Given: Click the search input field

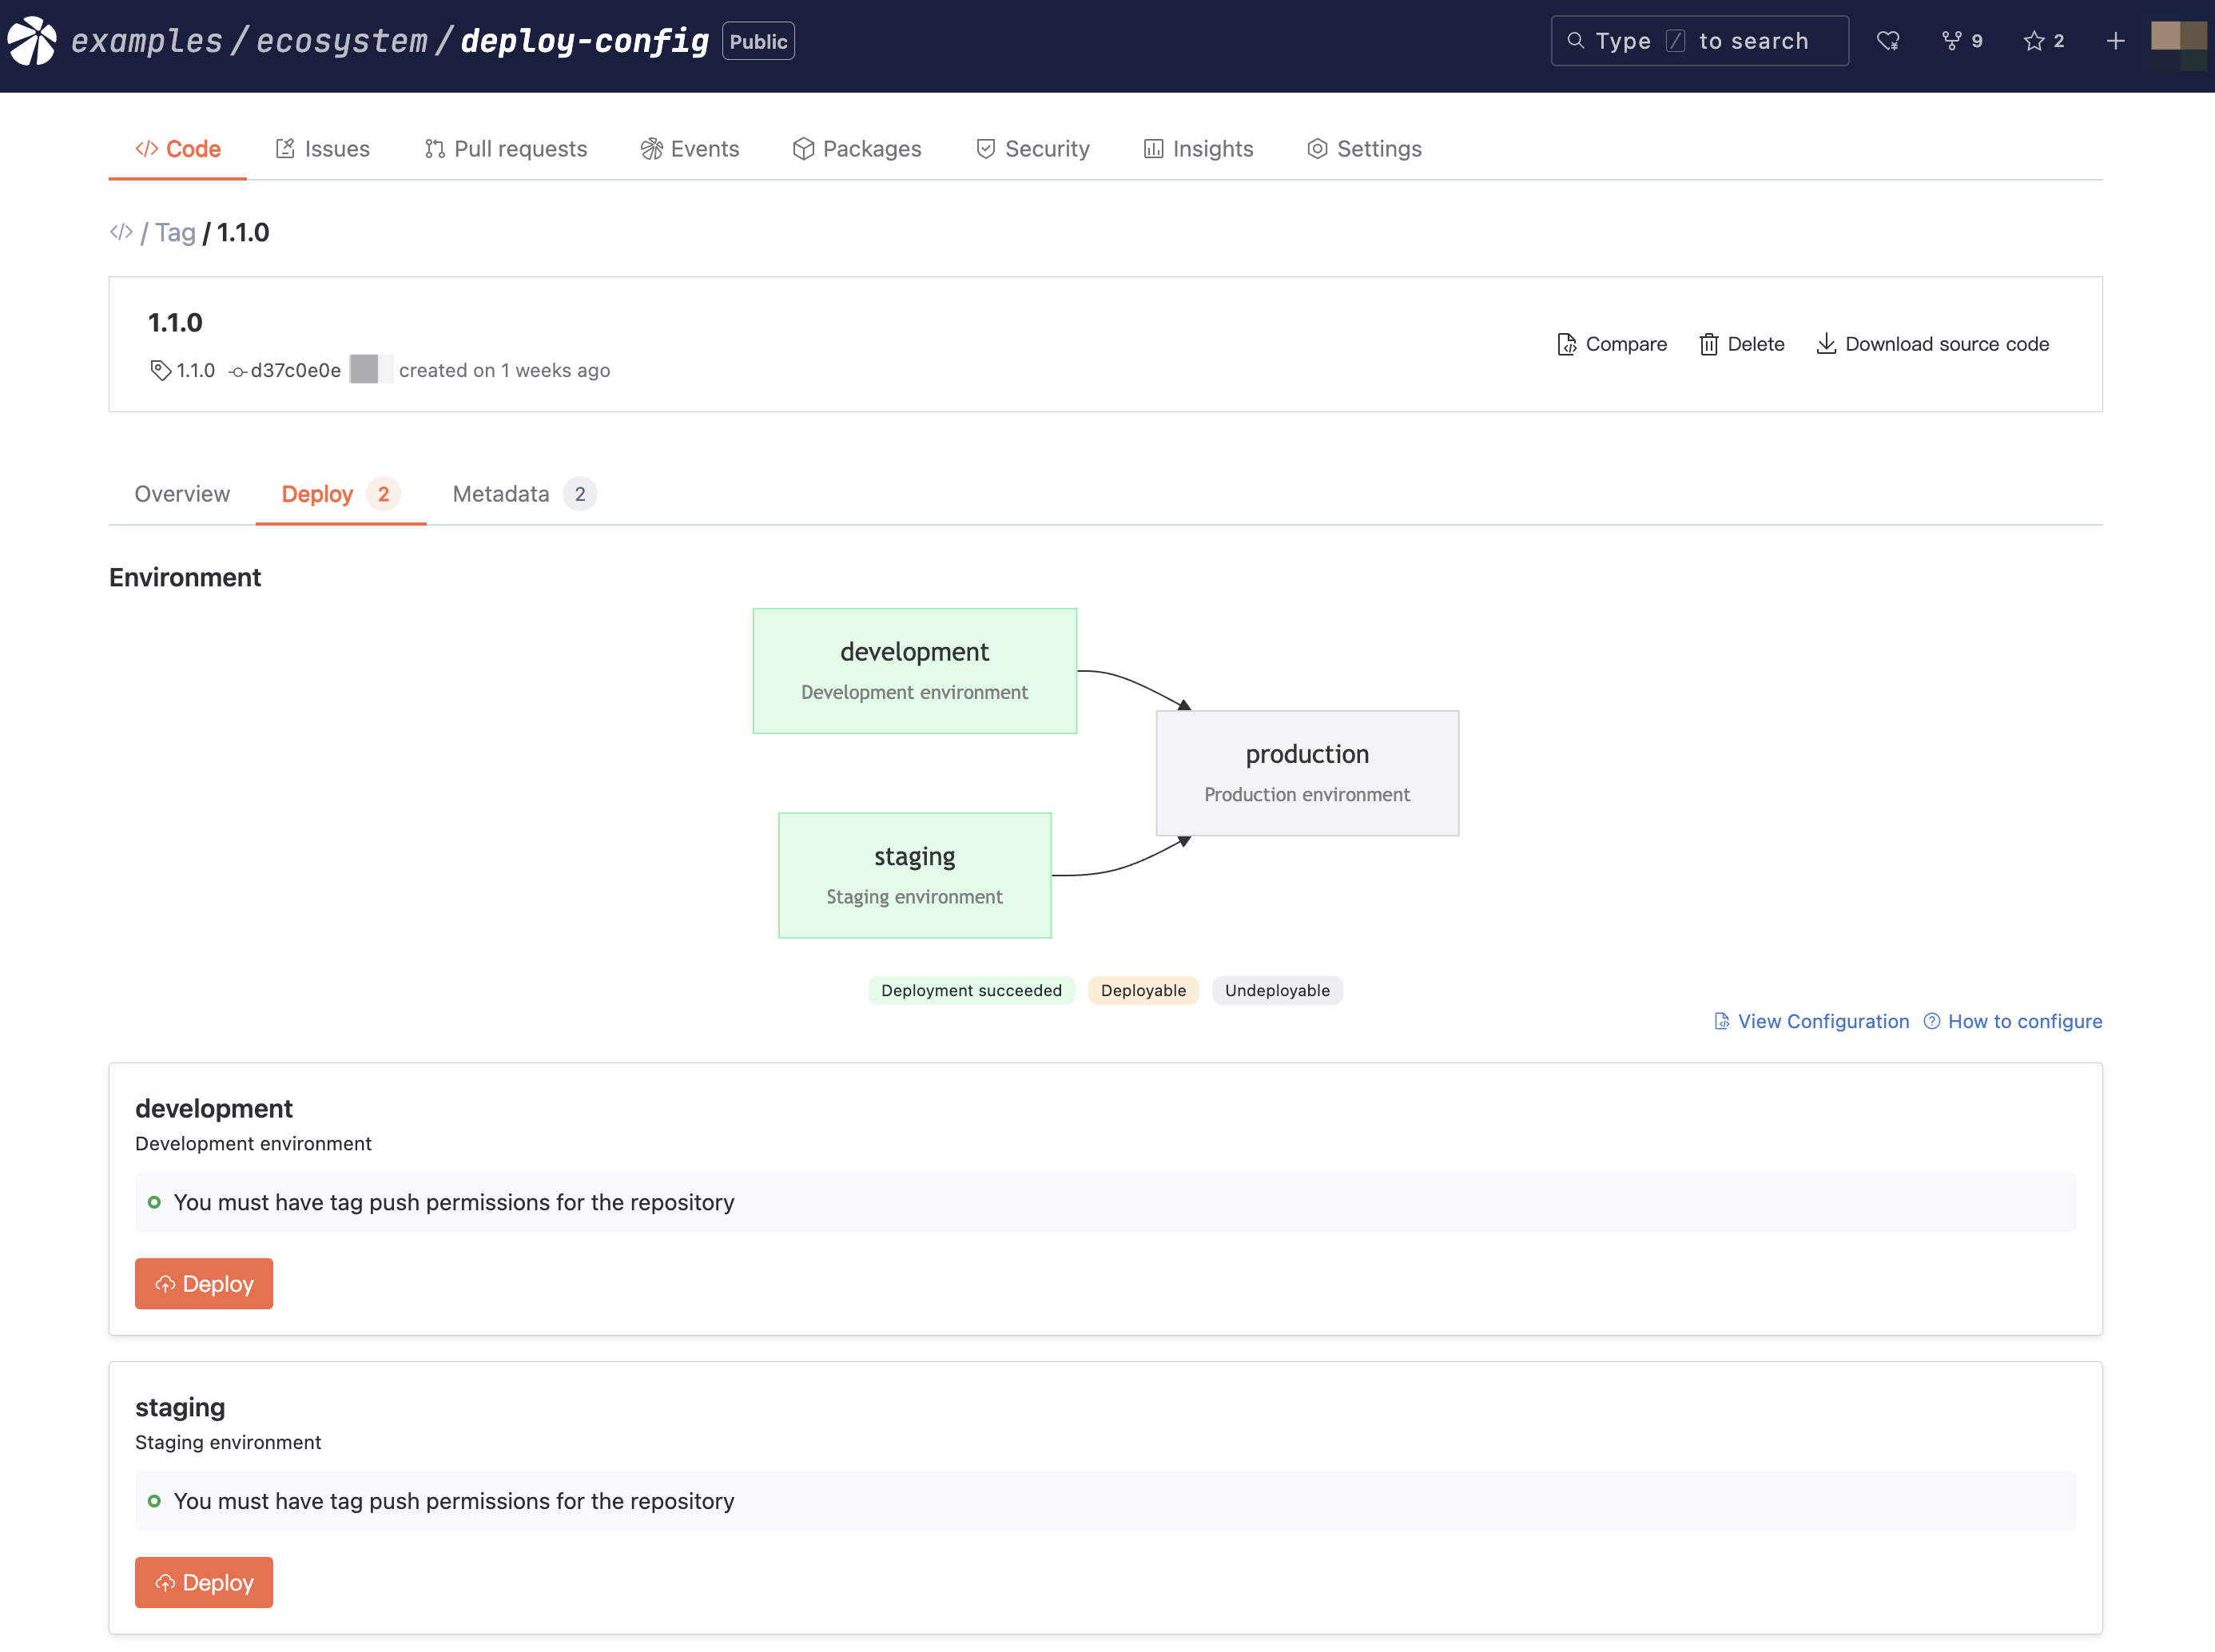Looking at the screenshot, I should click(1700, 41).
